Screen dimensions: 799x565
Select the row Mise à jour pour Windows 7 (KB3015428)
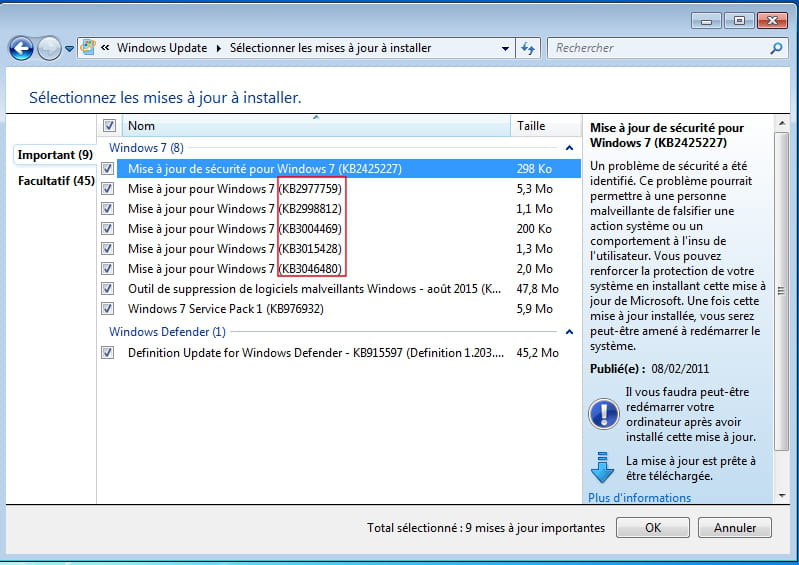(349, 248)
